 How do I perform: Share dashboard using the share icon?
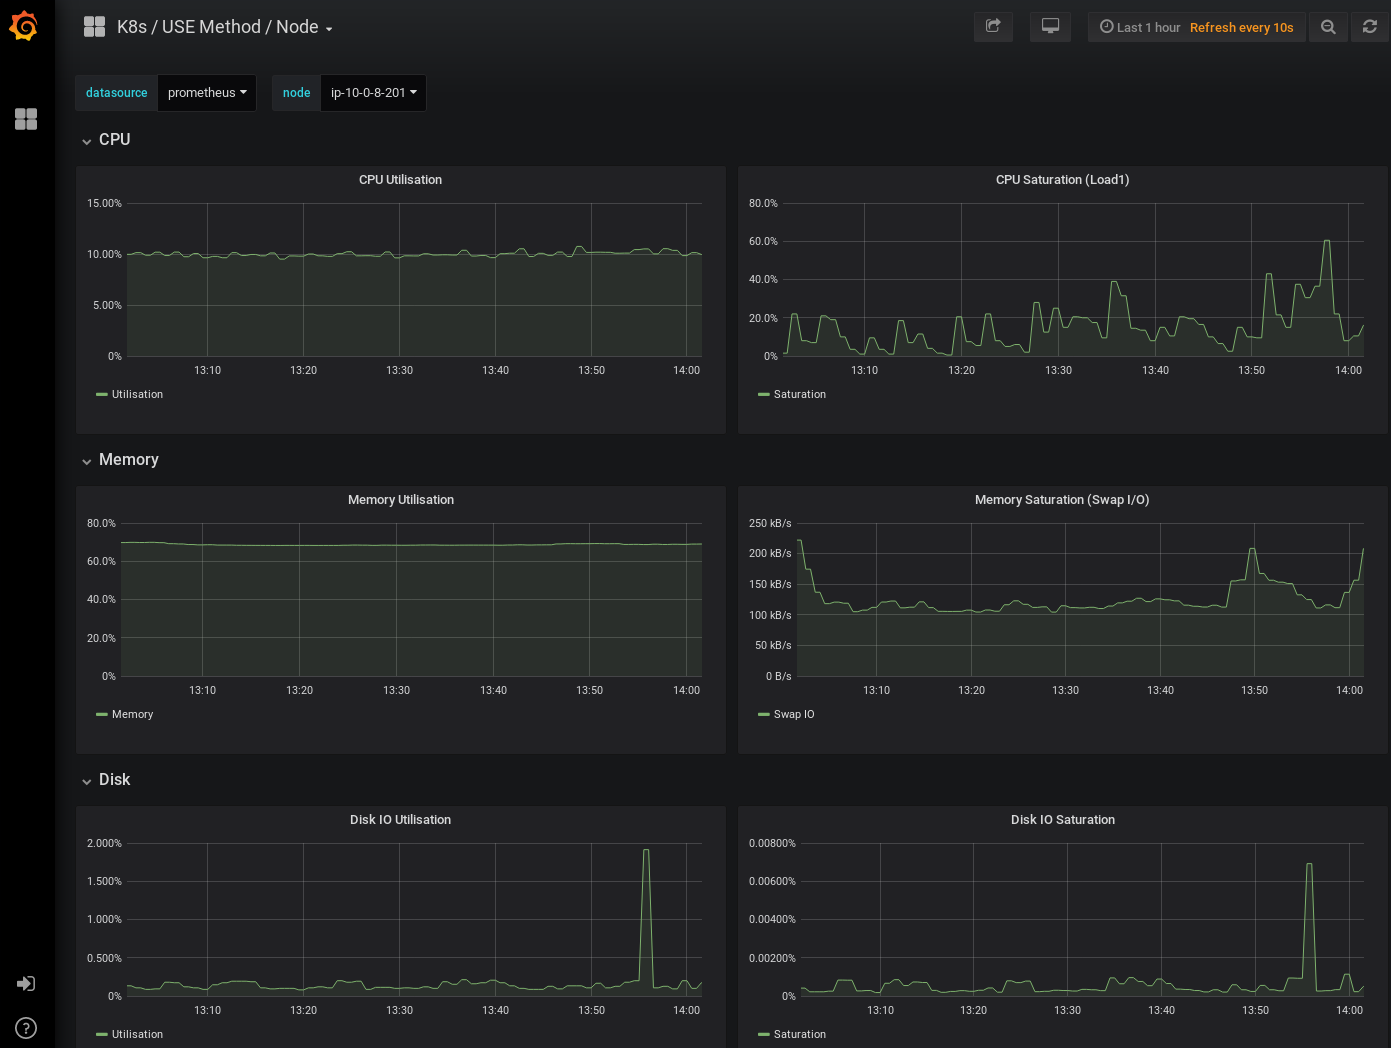point(993,27)
